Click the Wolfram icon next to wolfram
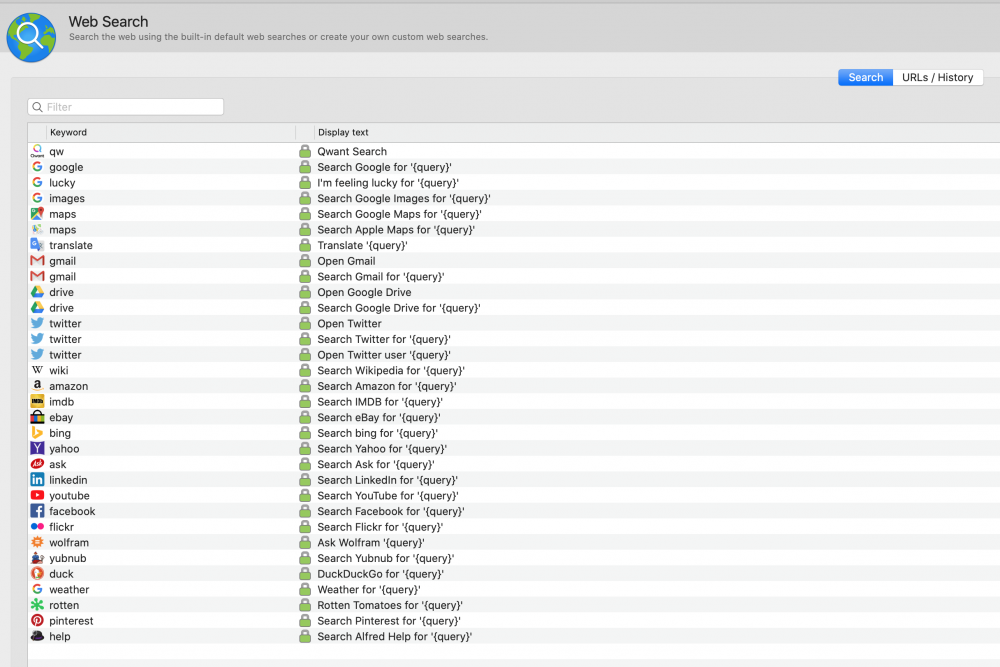The width and height of the screenshot is (1000, 667). click(37, 542)
